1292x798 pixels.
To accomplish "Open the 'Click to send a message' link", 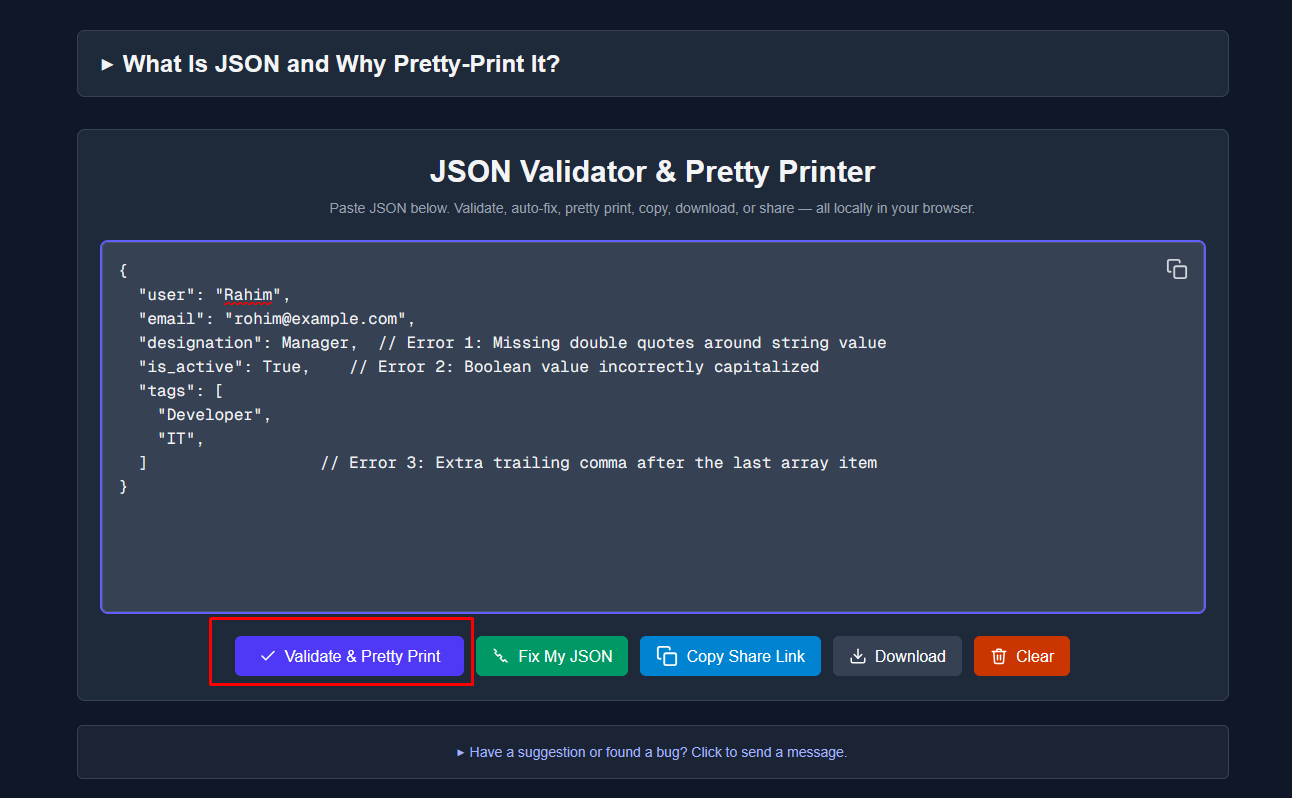I will [x=768, y=752].
